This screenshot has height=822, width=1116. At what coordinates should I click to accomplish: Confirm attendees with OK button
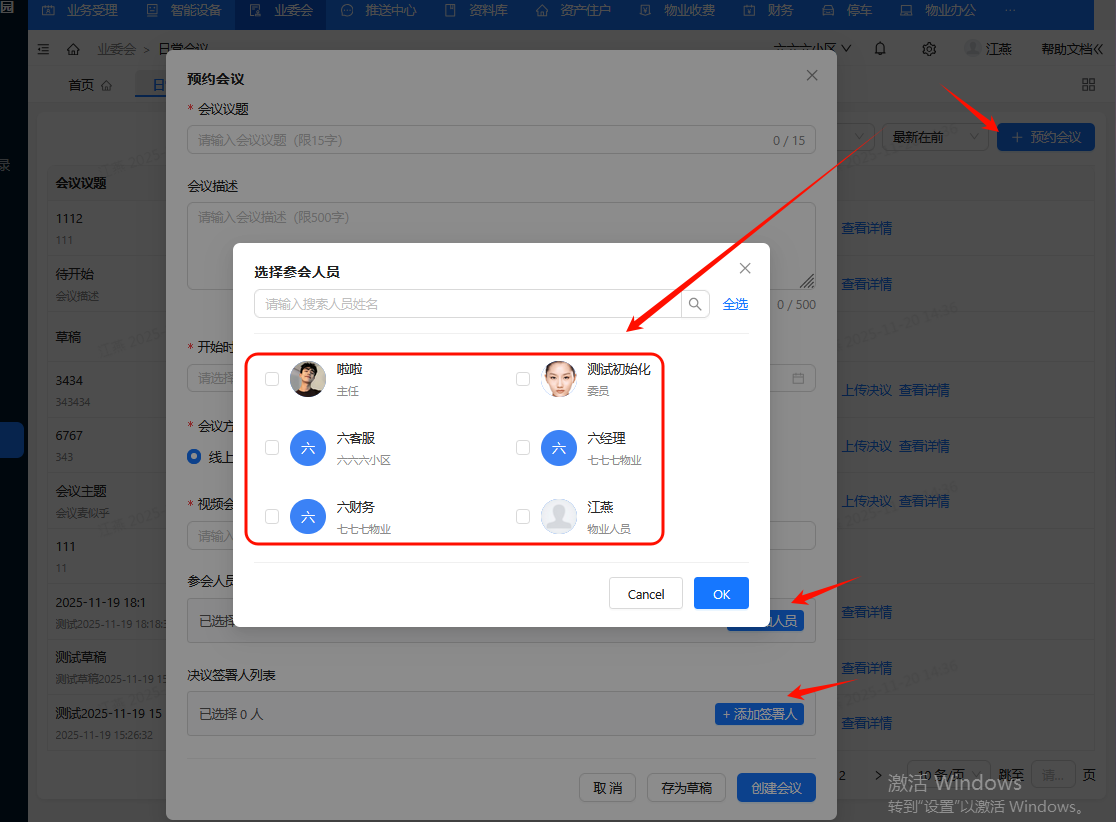pyautogui.click(x=721, y=594)
